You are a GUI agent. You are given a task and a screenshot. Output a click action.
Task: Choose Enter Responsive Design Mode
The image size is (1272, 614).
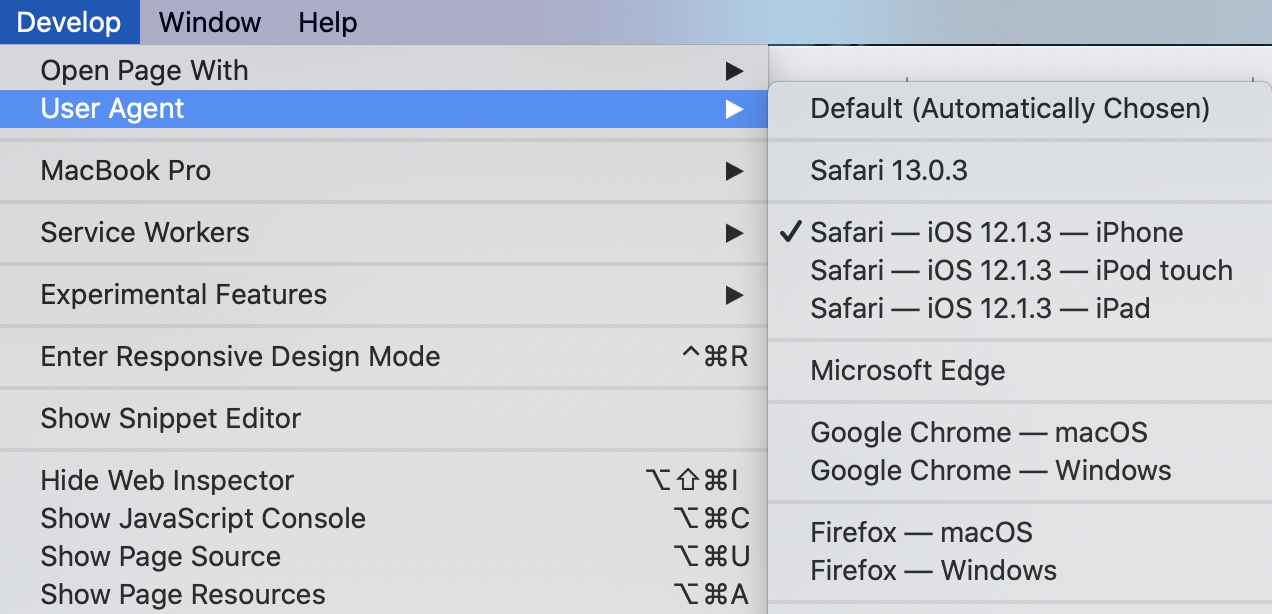(x=384, y=357)
